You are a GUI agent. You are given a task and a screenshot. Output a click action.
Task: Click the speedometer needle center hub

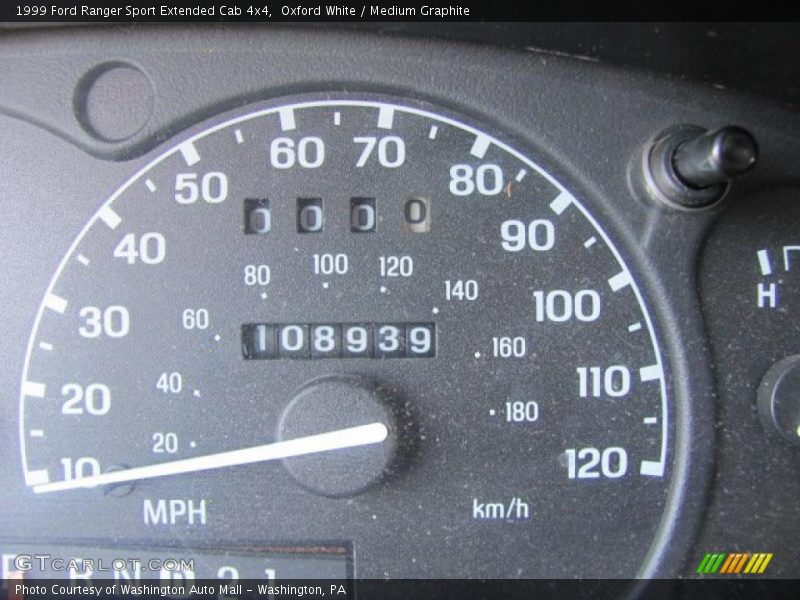pyautogui.click(x=337, y=436)
